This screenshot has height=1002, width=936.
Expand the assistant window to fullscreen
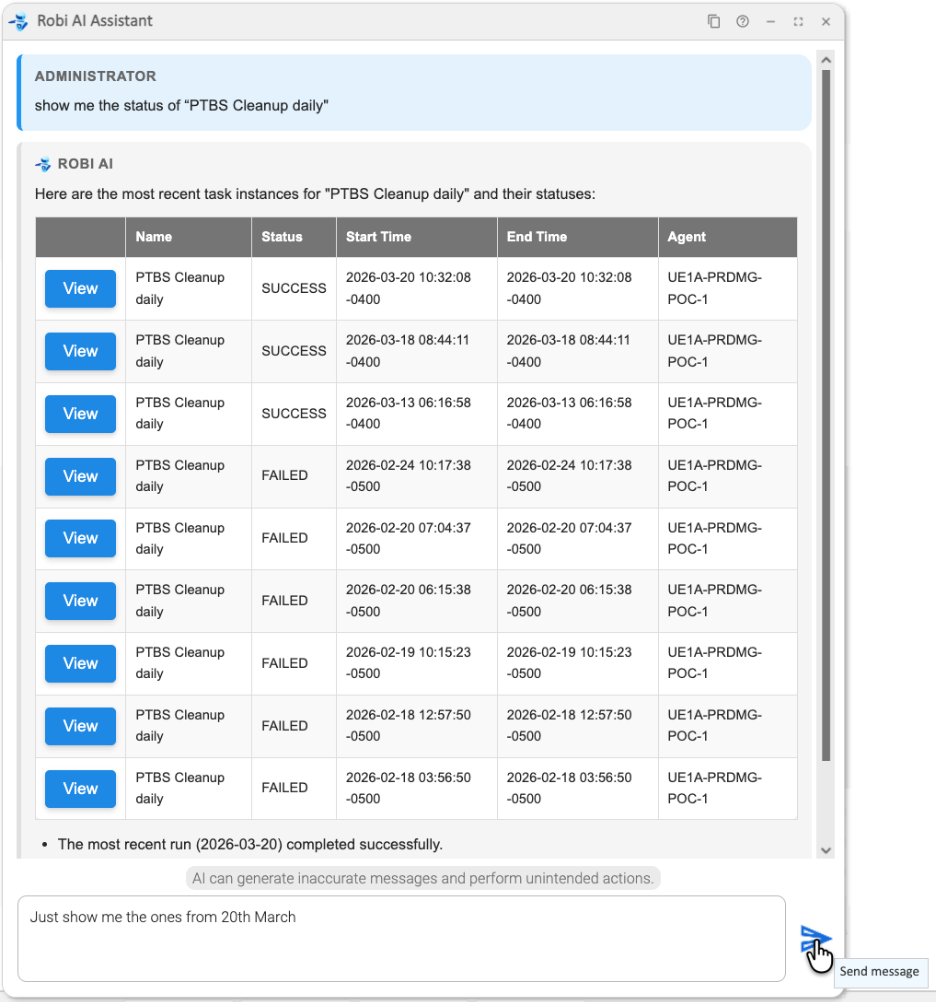pyautogui.click(x=798, y=21)
